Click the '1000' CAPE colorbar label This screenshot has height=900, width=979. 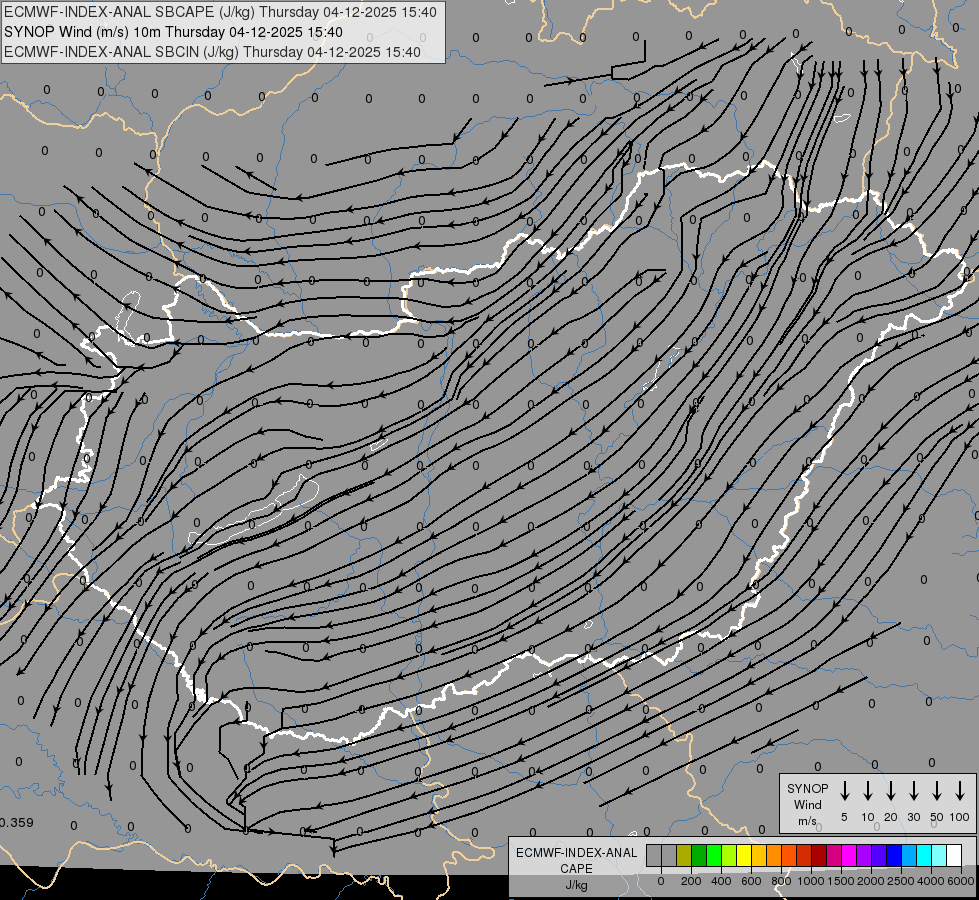coord(811,881)
